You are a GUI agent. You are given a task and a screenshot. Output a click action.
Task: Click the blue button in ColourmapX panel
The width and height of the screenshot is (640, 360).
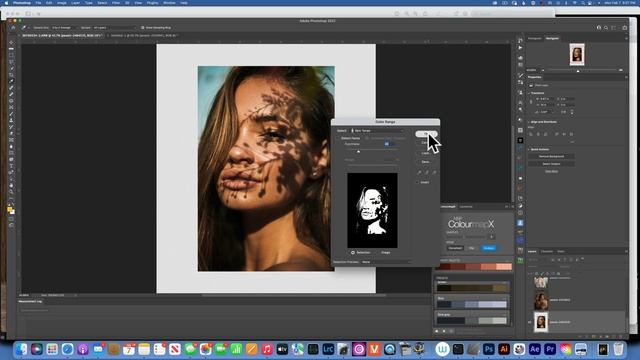pyautogui.click(x=489, y=248)
